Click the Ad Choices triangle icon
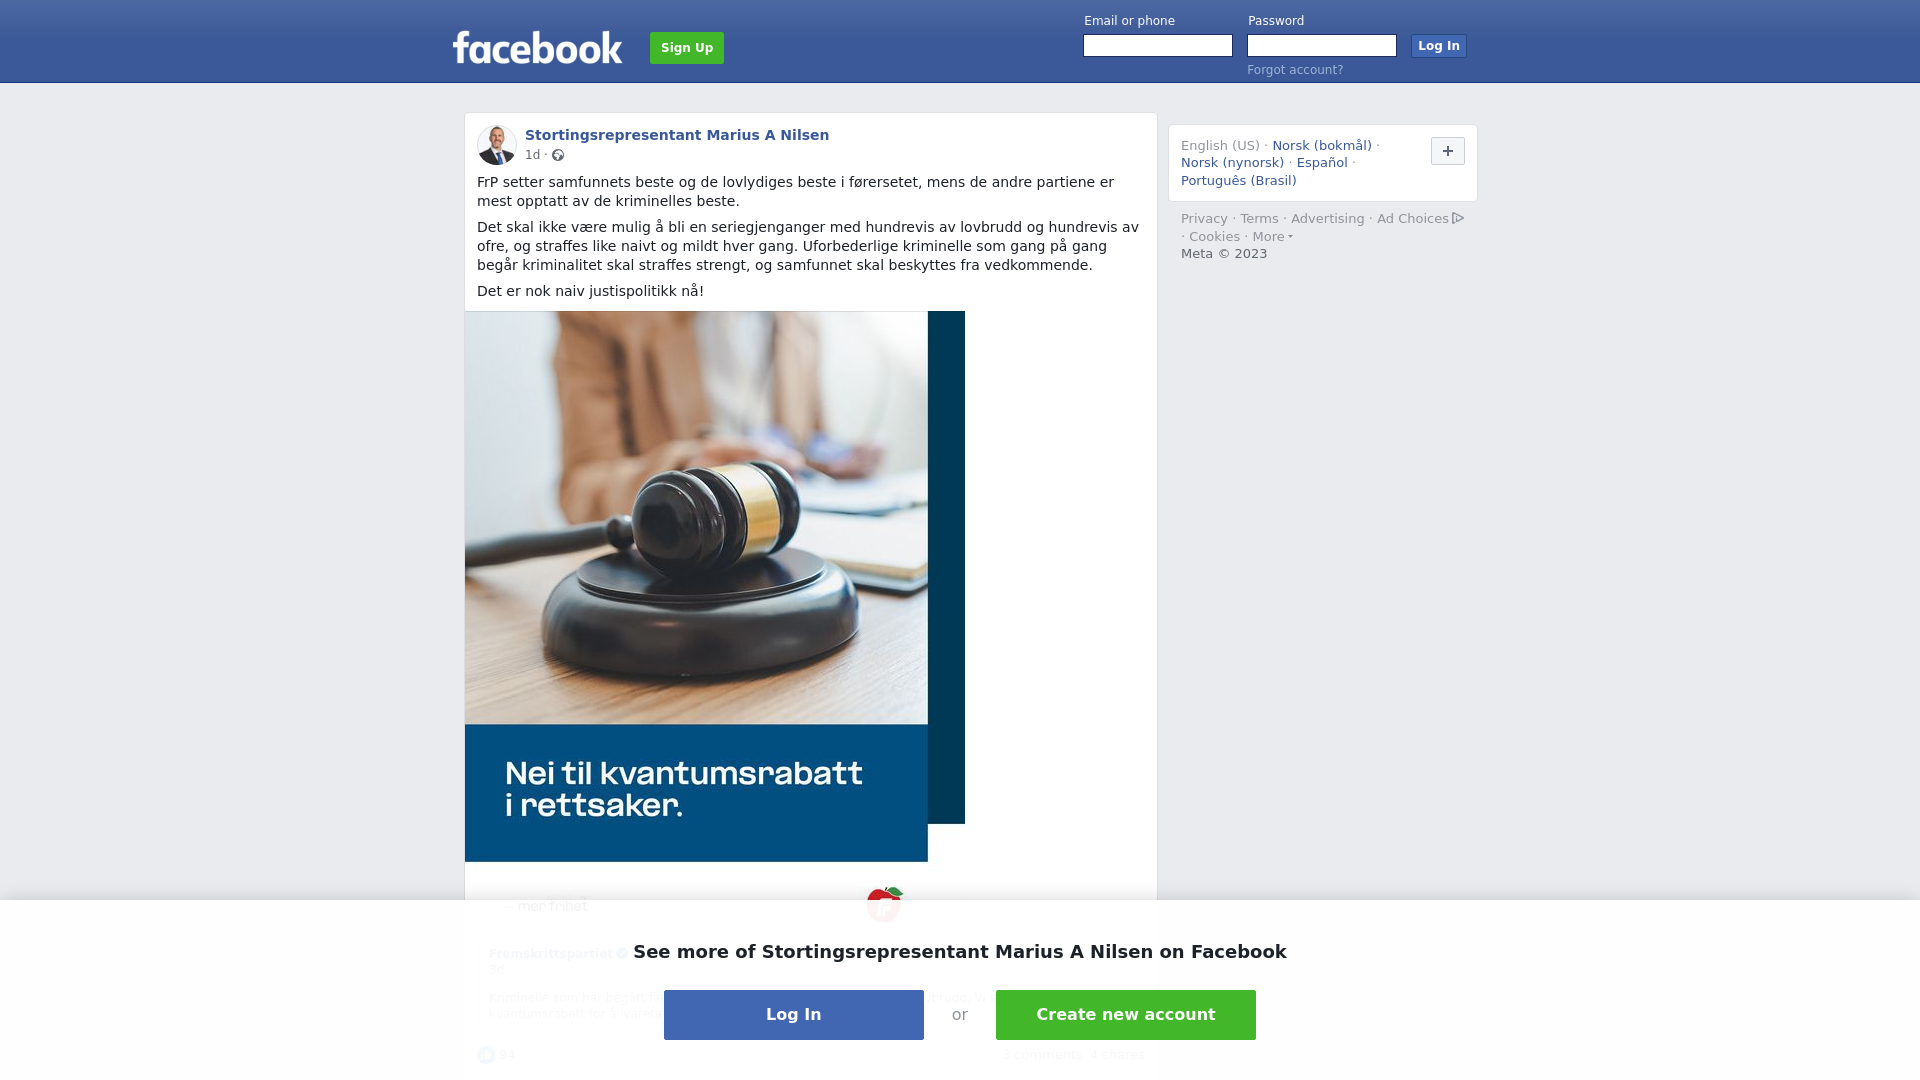This screenshot has height=1080, width=1920. pos(1458,218)
